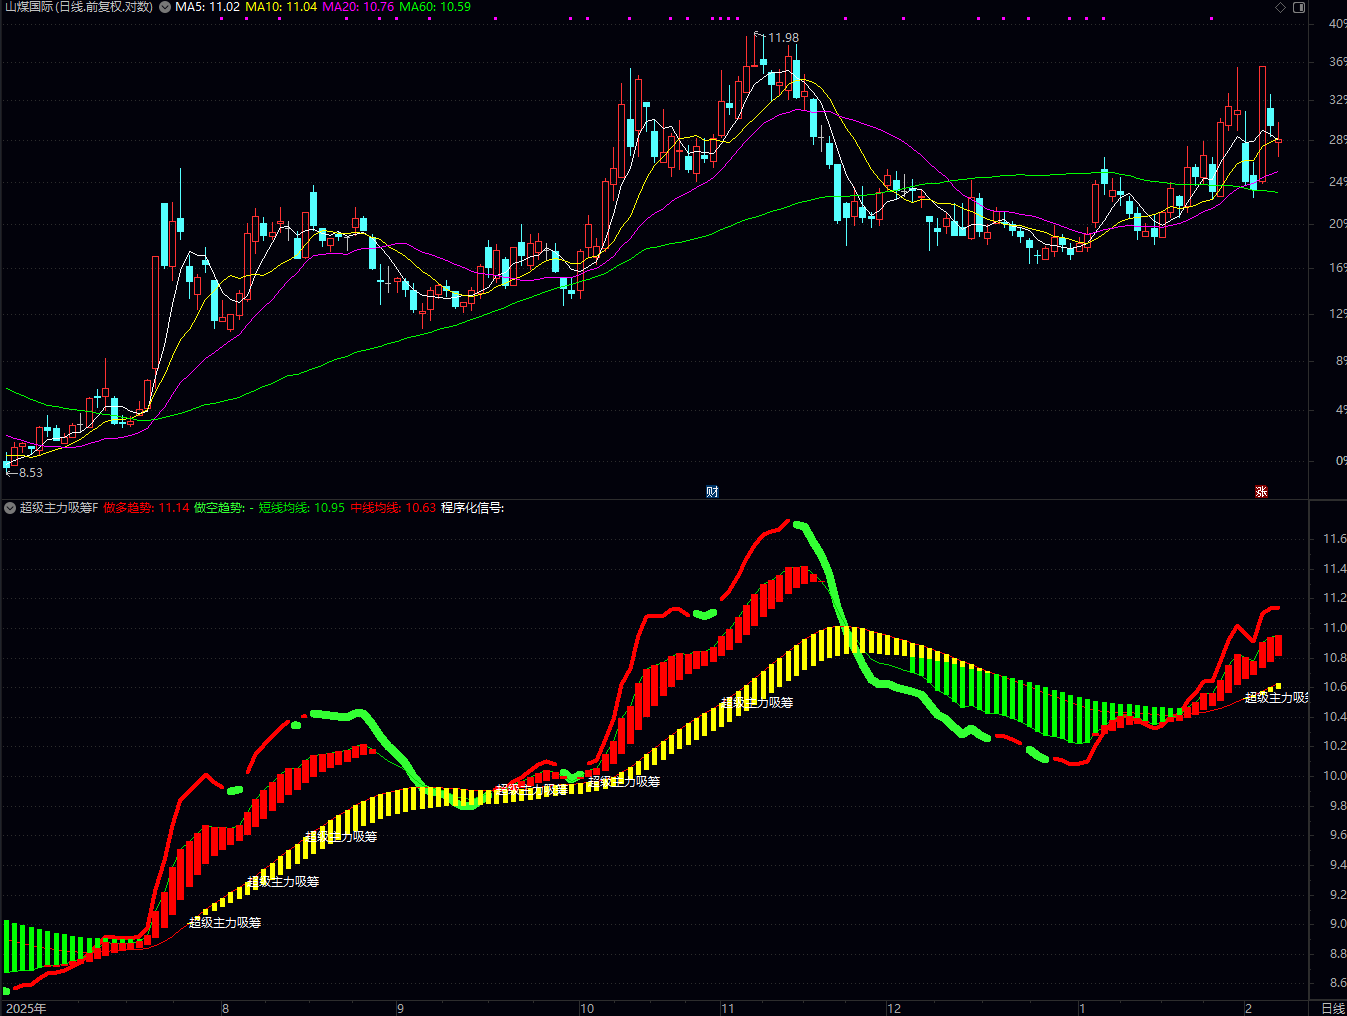The height and width of the screenshot is (1016, 1347).
Task: Expand the 超级主力吸筹F indicator dropdown arrow
Action: click(x=10, y=508)
